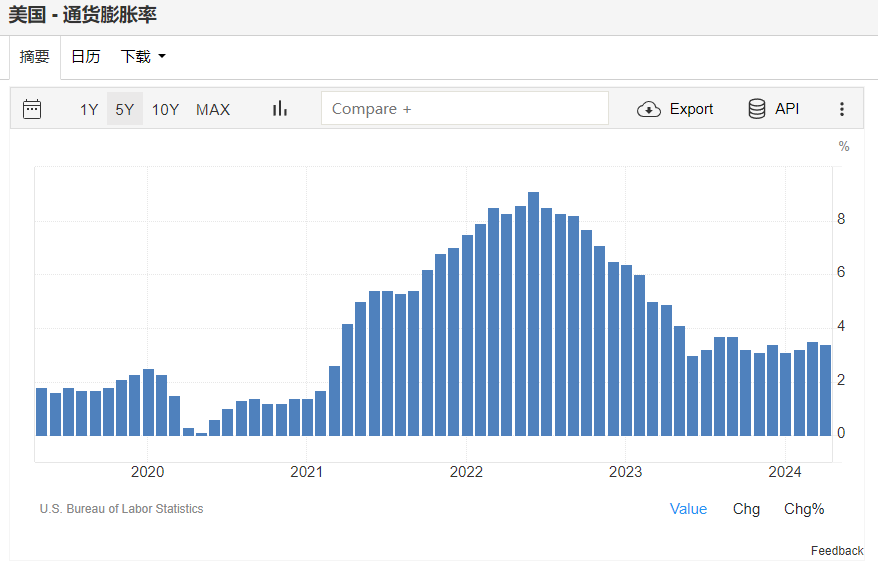The height and width of the screenshot is (562, 878).
Task: Select the MAX time range
Action: (x=213, y=109)
